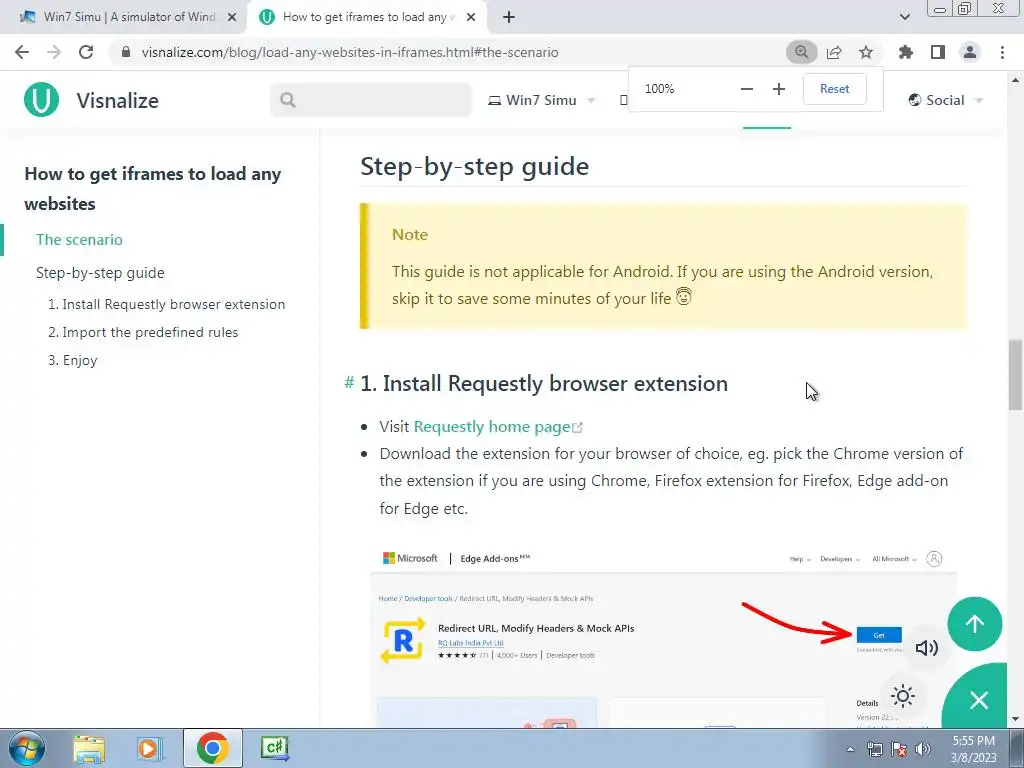Click the scrollbar down arrow
1024x768 pixels.
(x=1015, y=719)
